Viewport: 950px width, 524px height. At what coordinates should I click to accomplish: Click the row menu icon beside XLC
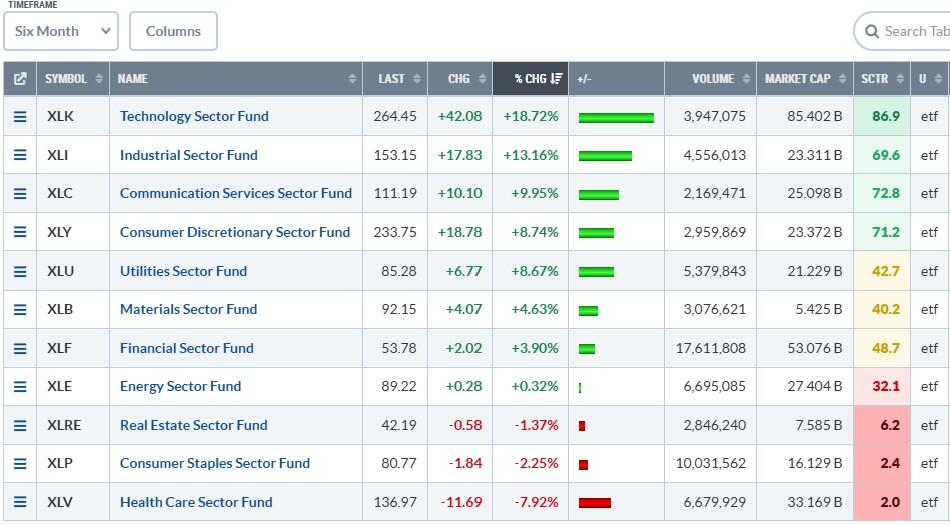[x=19, y=194]
